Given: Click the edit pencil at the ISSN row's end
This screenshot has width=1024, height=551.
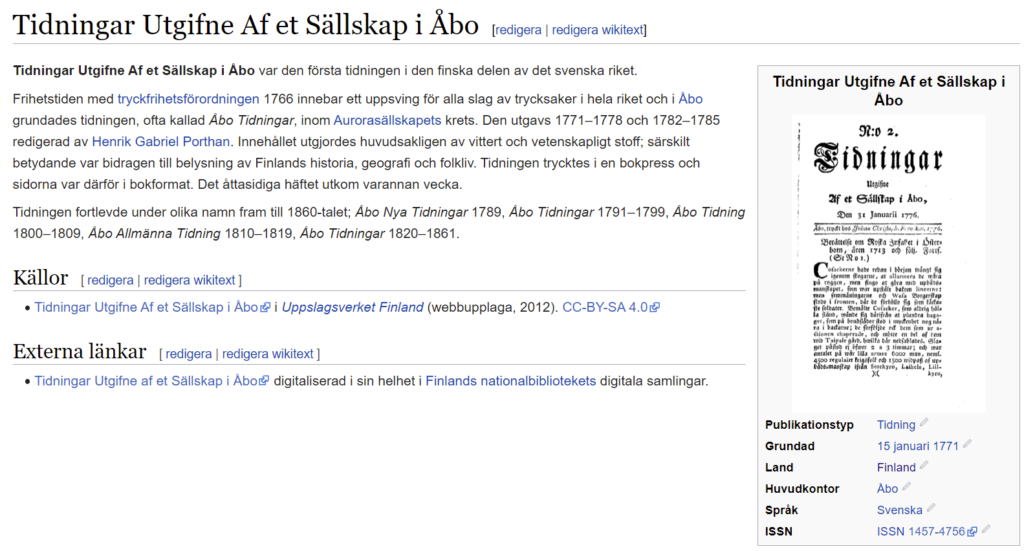Looking at the screenshot, I should tap(986, 530).
